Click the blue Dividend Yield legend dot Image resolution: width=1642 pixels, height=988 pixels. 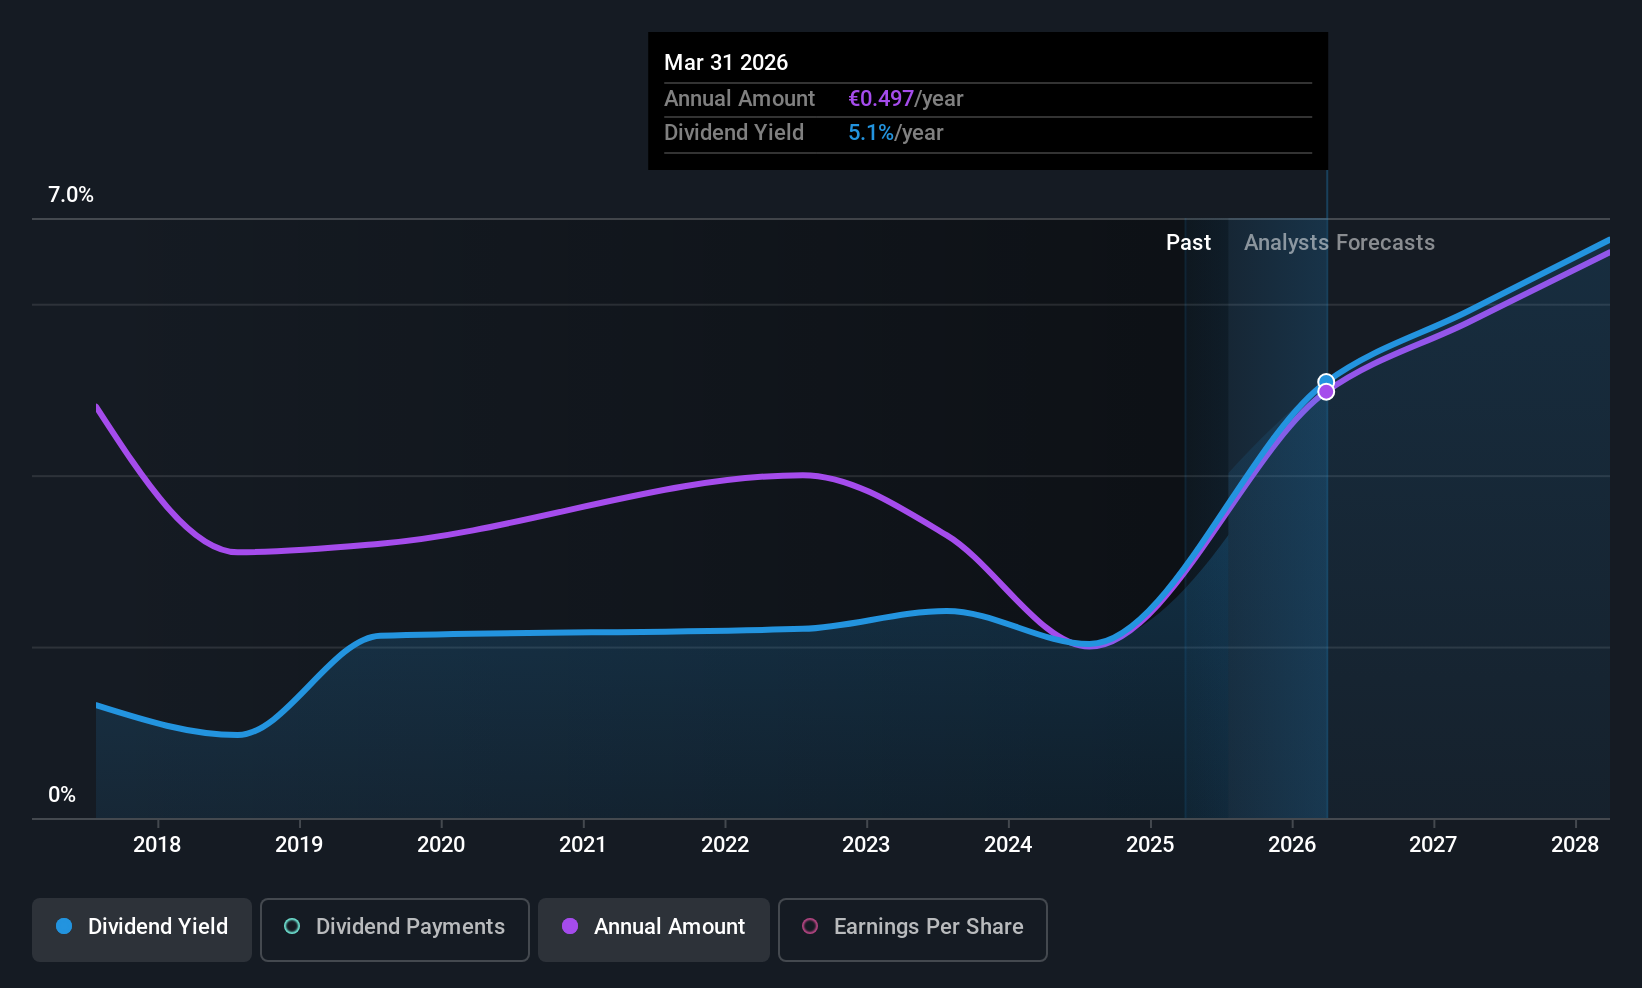tap(64, 926)
